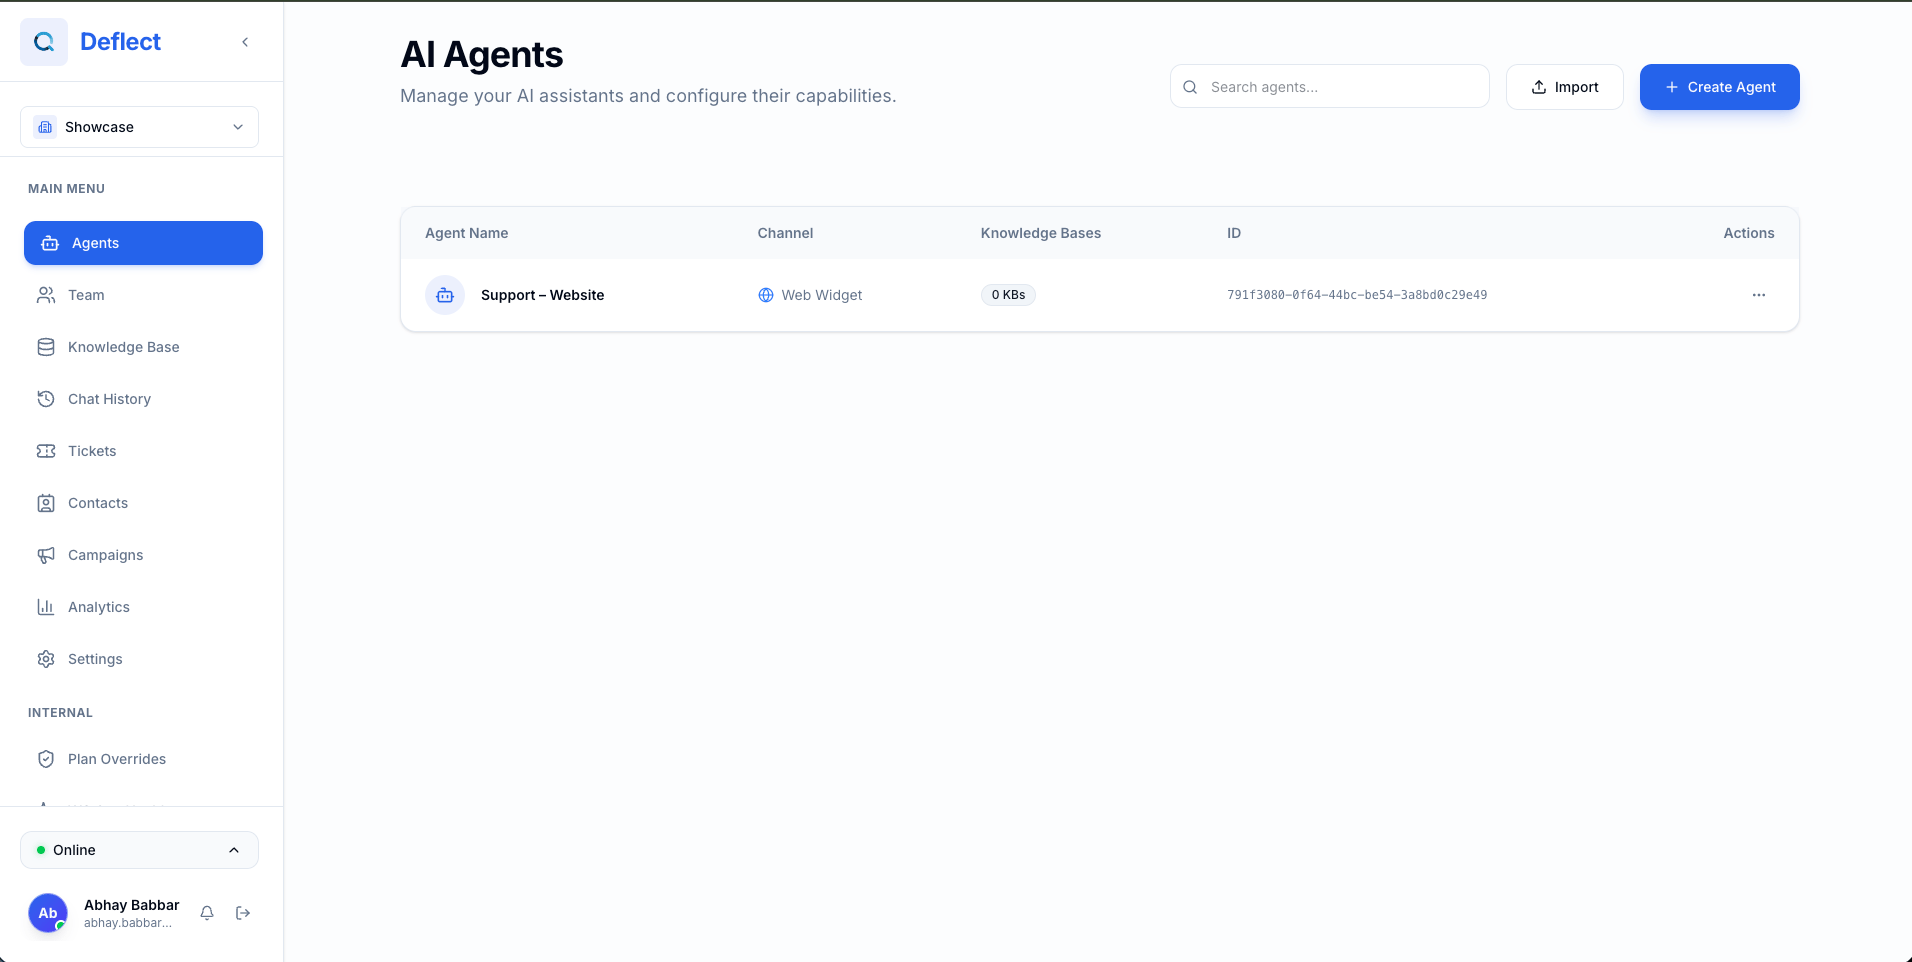Click the Deflect brand name
This screenshot has width=1912, height=962.
point(120,42)
